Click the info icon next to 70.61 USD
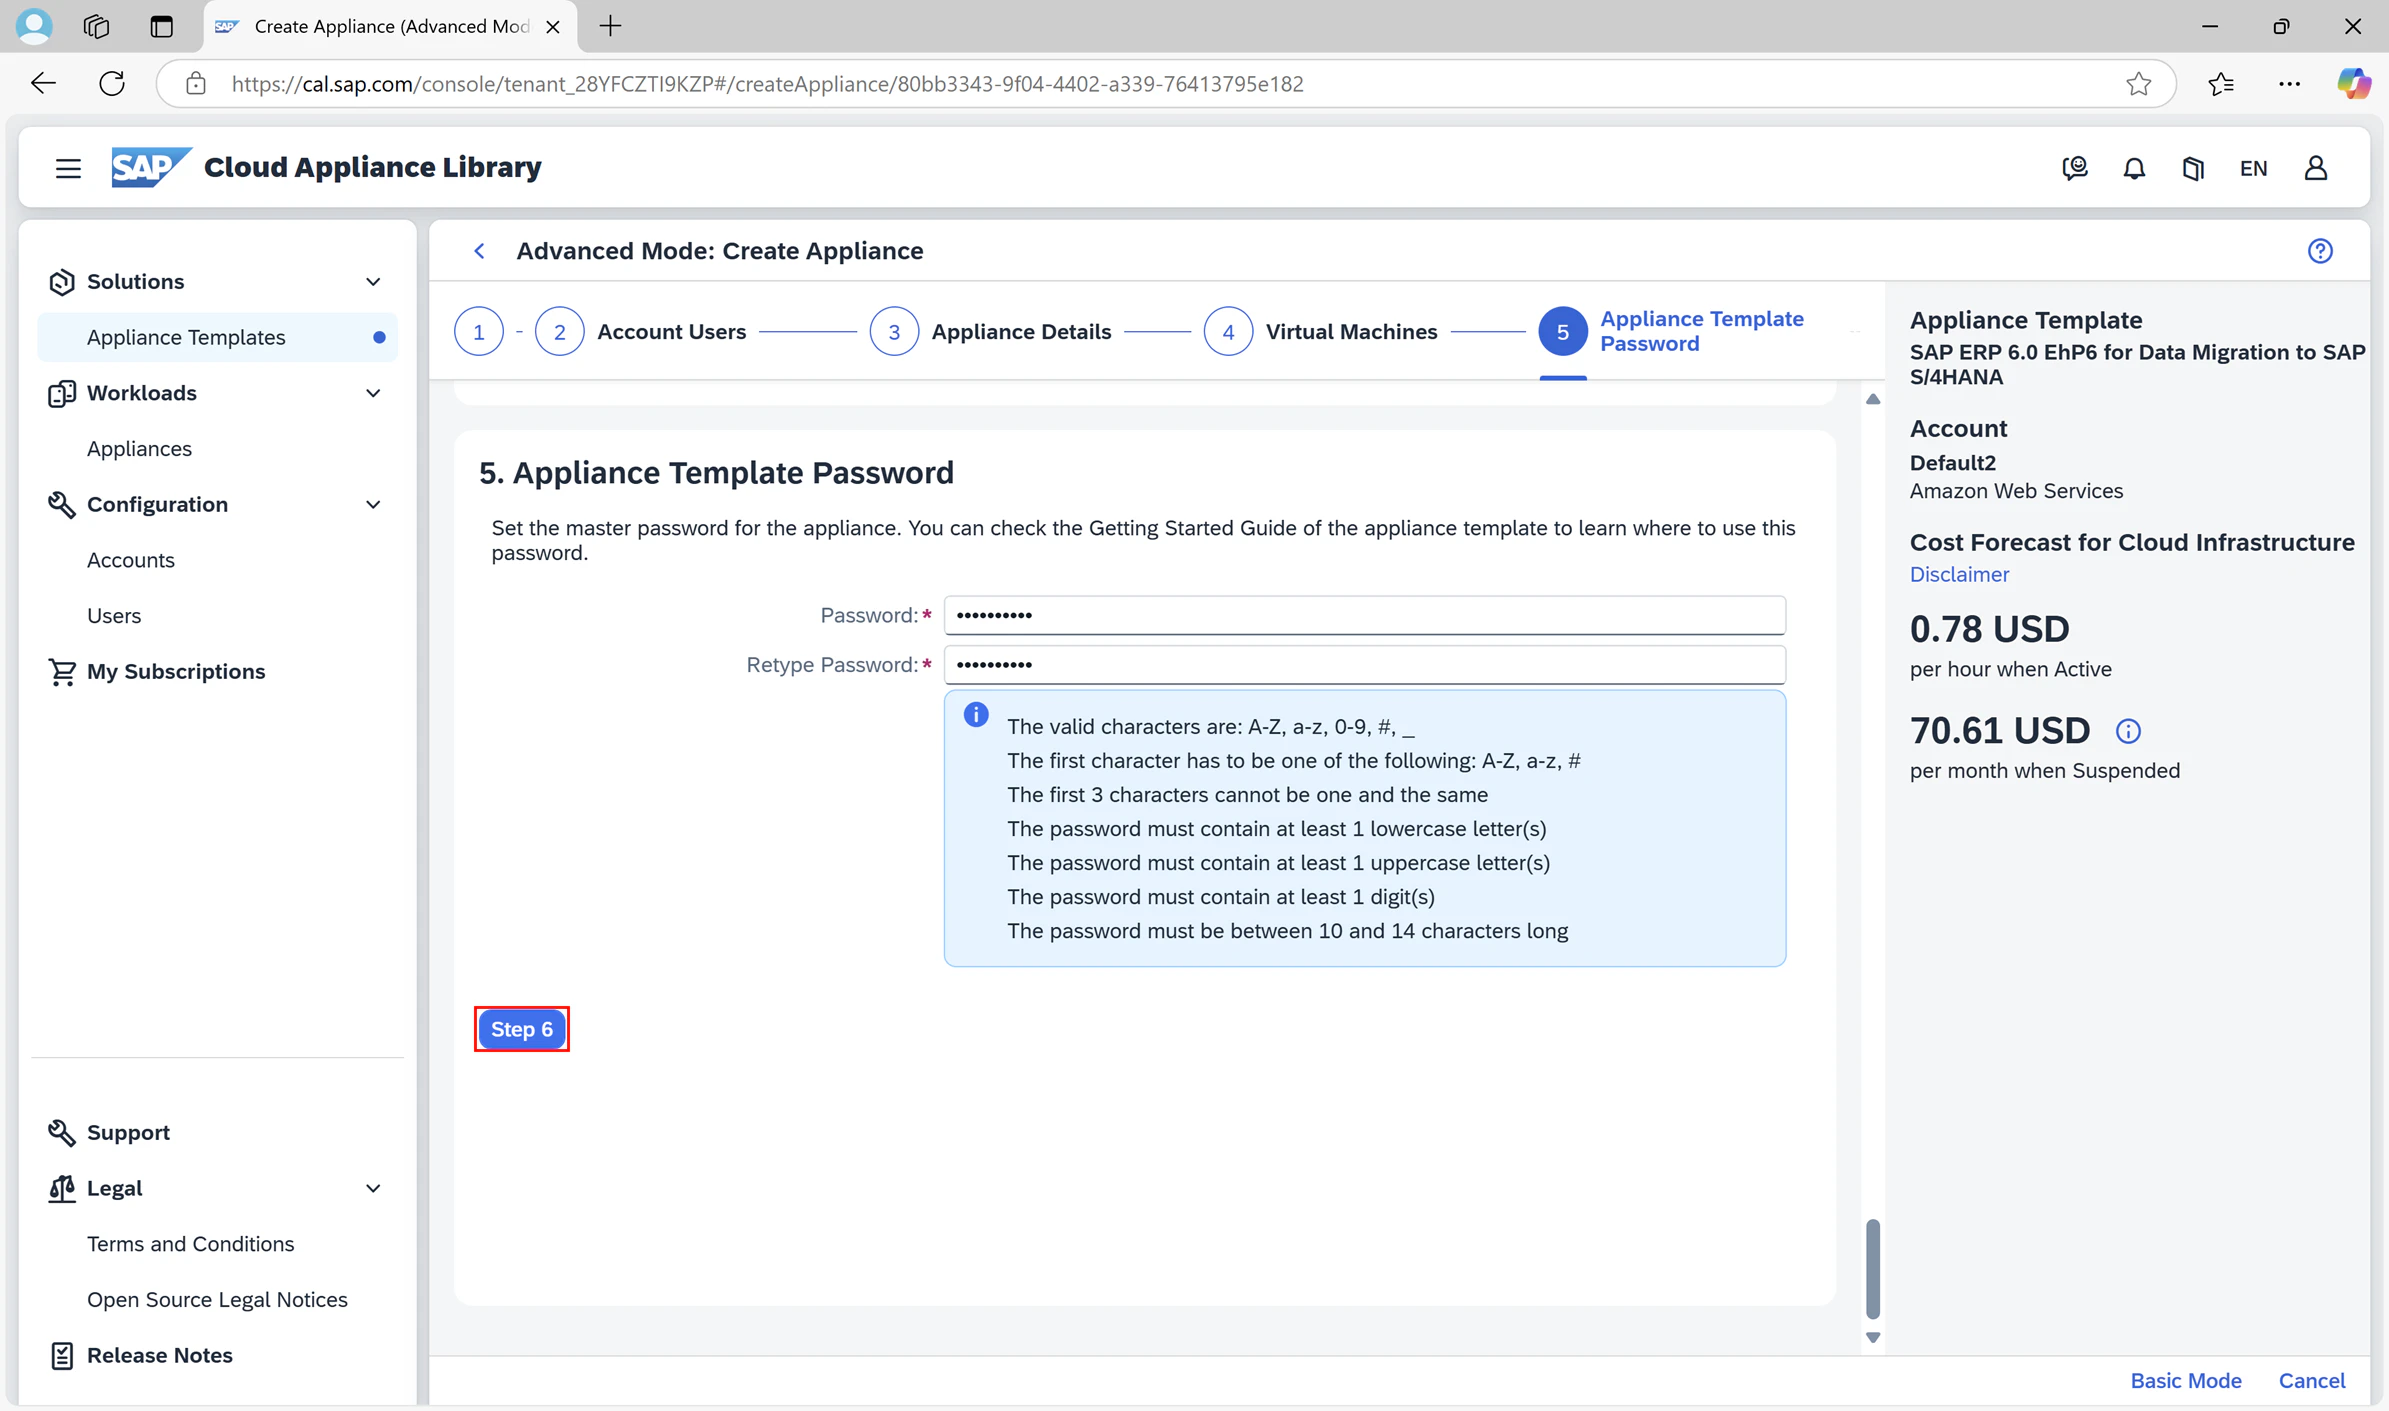Image resolution: width=2389 pixels, height=1411 pixels. pos(2128,731)
